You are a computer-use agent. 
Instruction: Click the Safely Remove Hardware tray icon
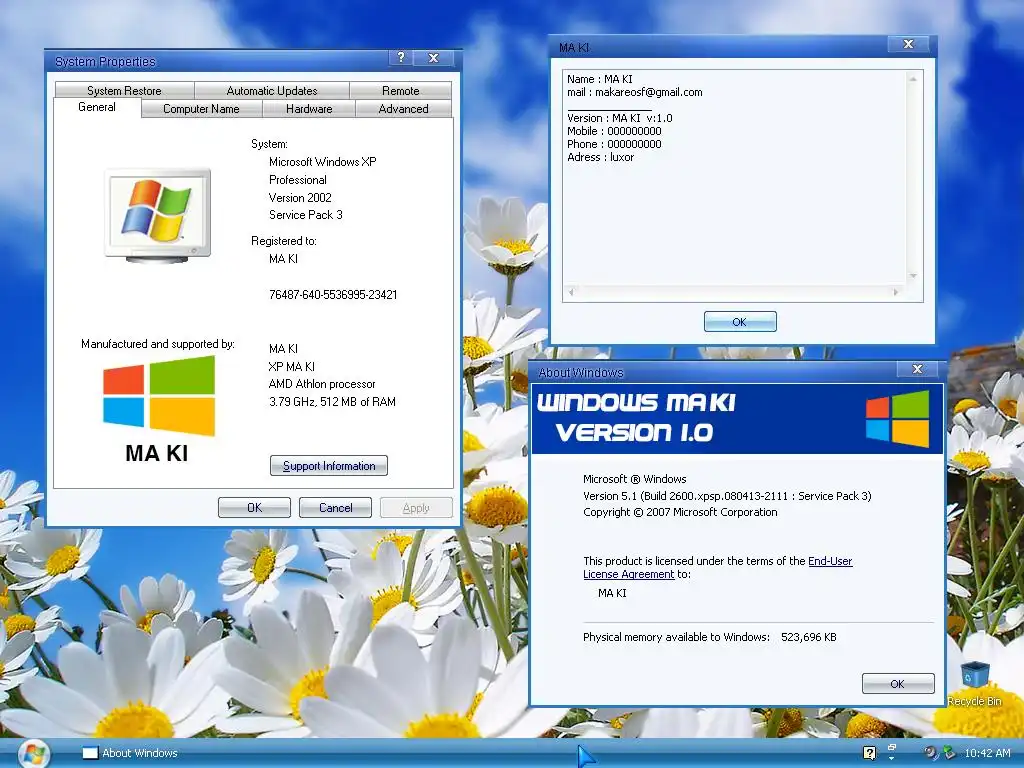pos(949,753)
